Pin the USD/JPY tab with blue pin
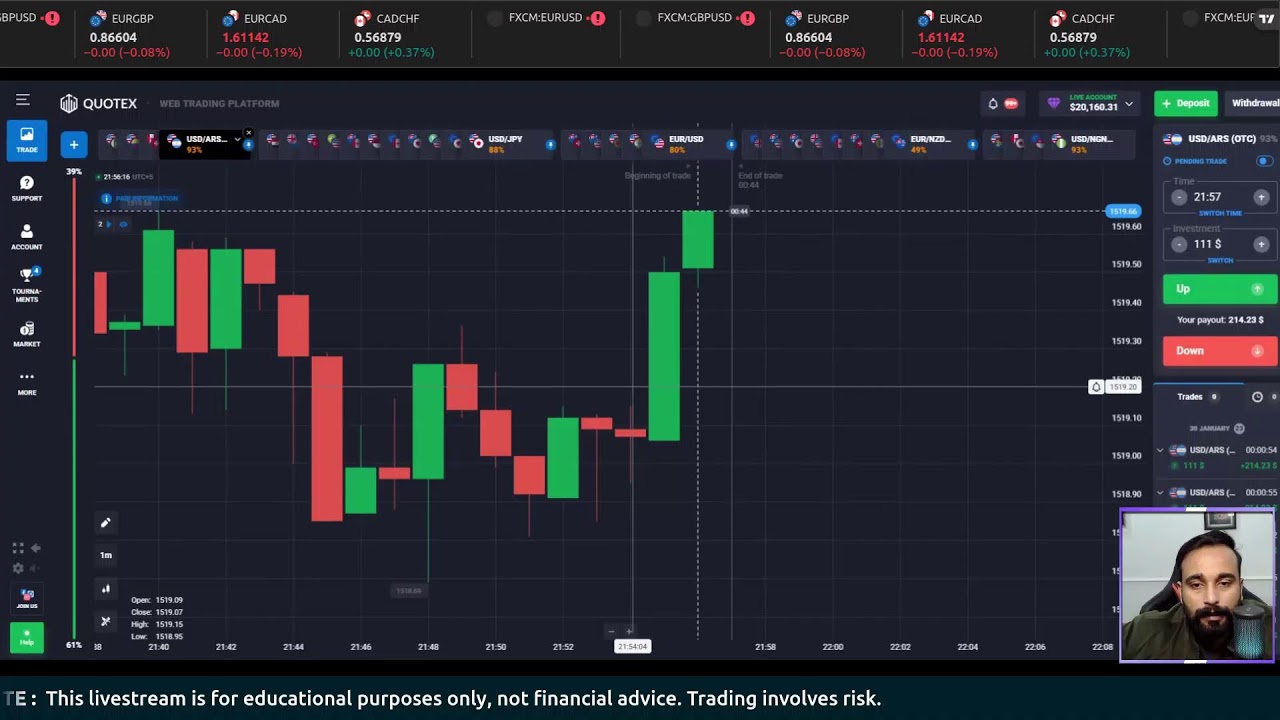1280x720 pixels. point(550,145)
